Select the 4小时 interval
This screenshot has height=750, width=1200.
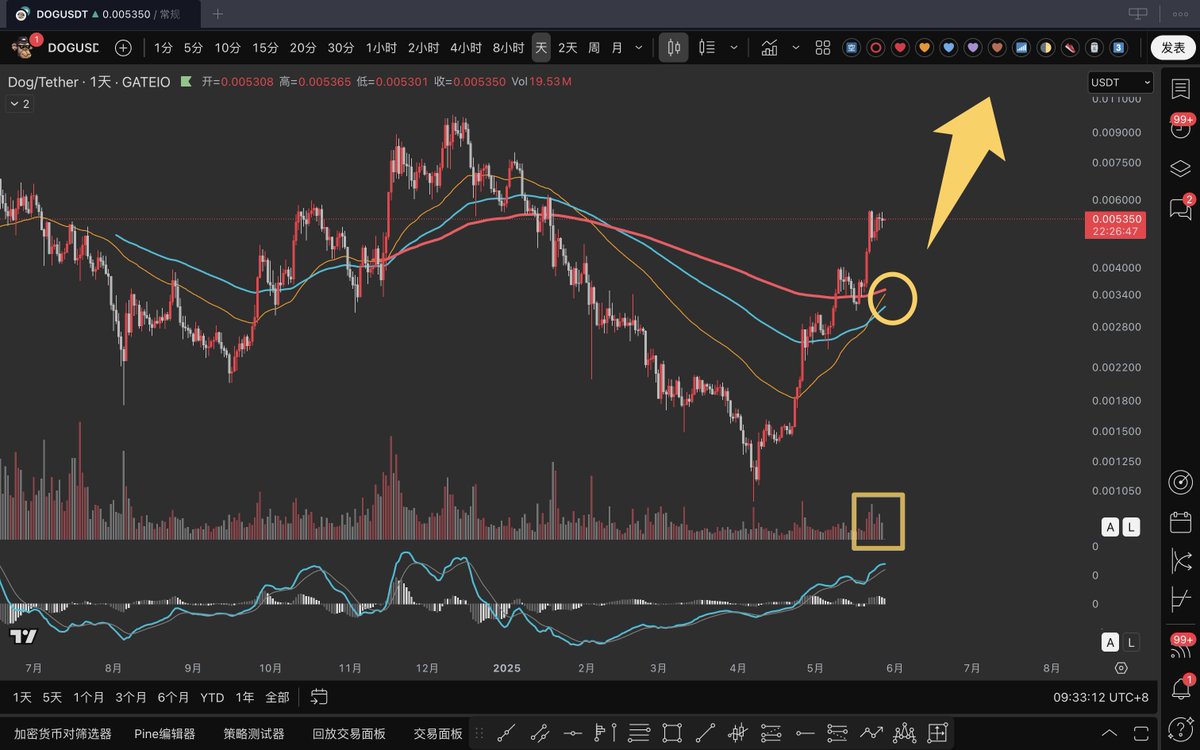tap(466, 47)
